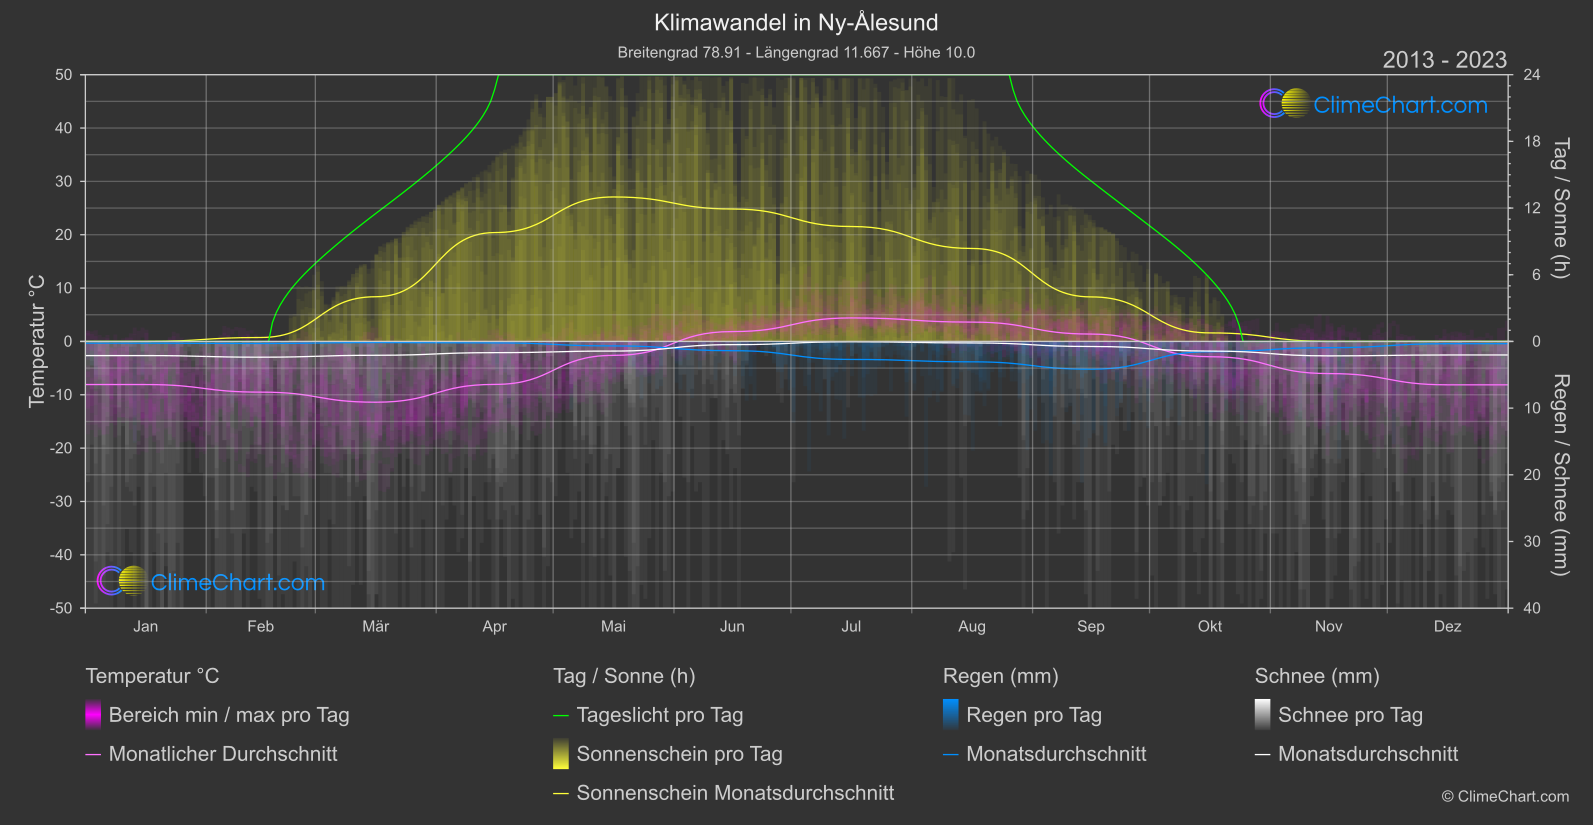Click the vertical 'Temperatur °C' axis title
Viewport: 1593px width, 825px height.
coord(37,341)
